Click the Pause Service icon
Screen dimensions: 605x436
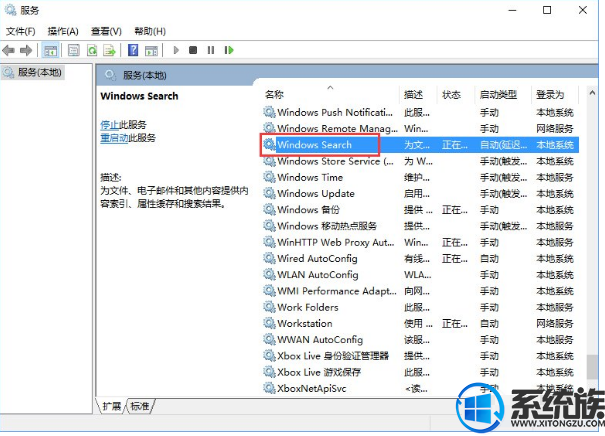(x=211, y=50)
